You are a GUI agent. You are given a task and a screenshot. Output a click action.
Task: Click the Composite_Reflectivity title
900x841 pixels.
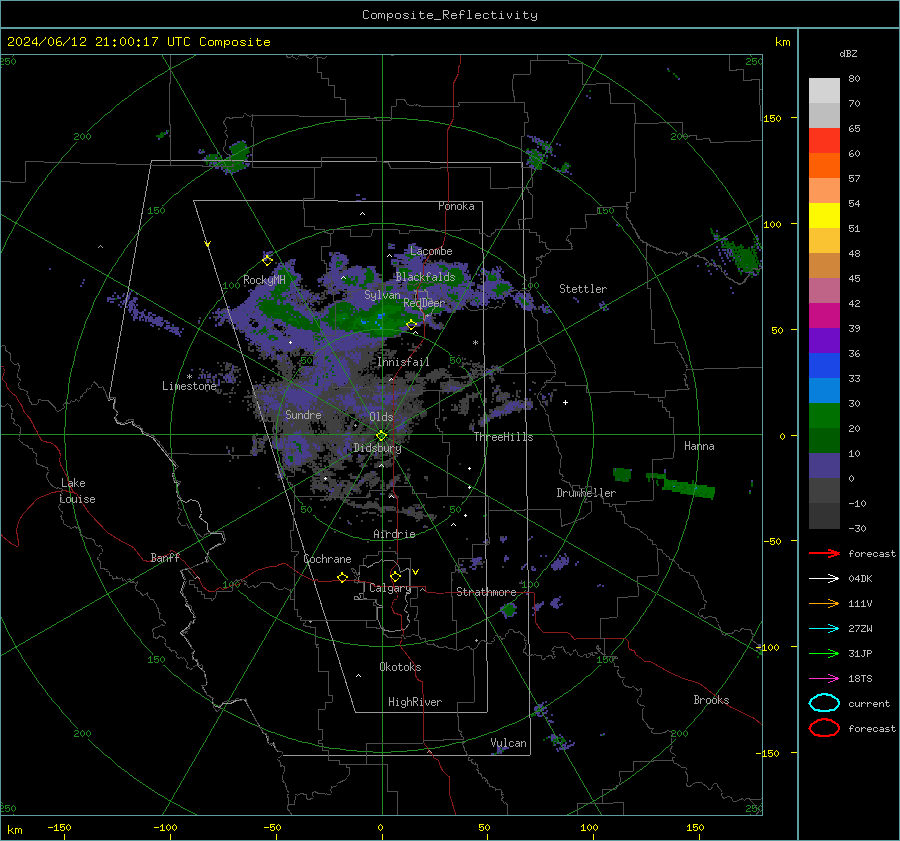click(x=450, y=15)
